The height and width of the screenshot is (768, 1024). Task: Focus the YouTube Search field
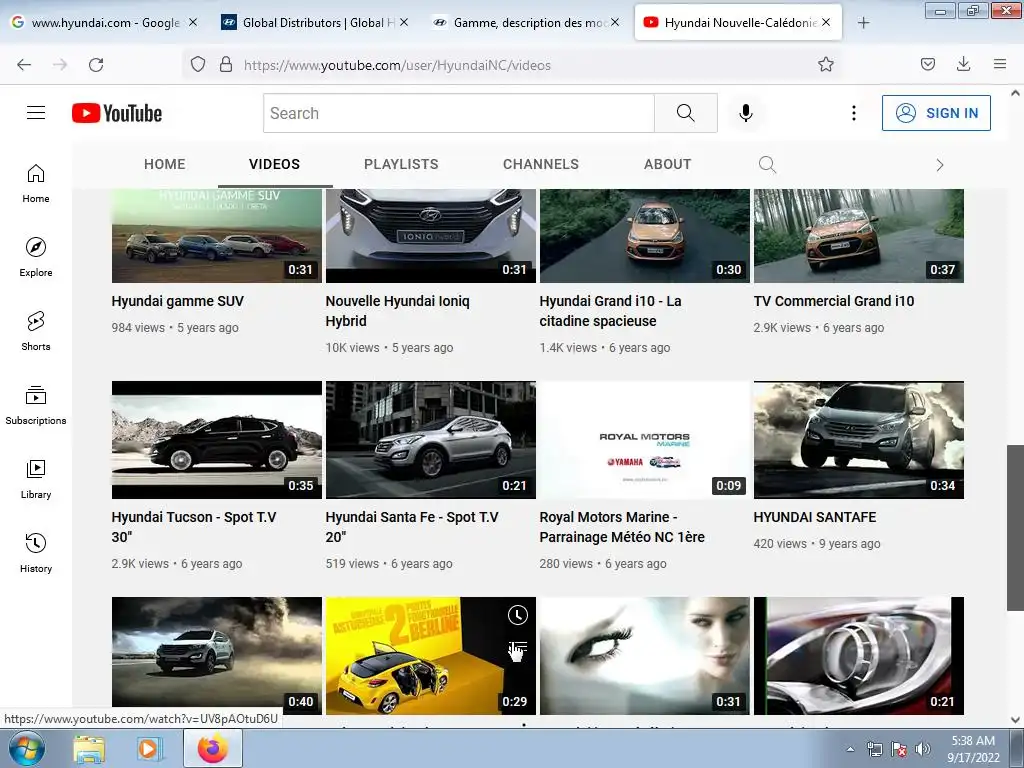click(459, 113)
